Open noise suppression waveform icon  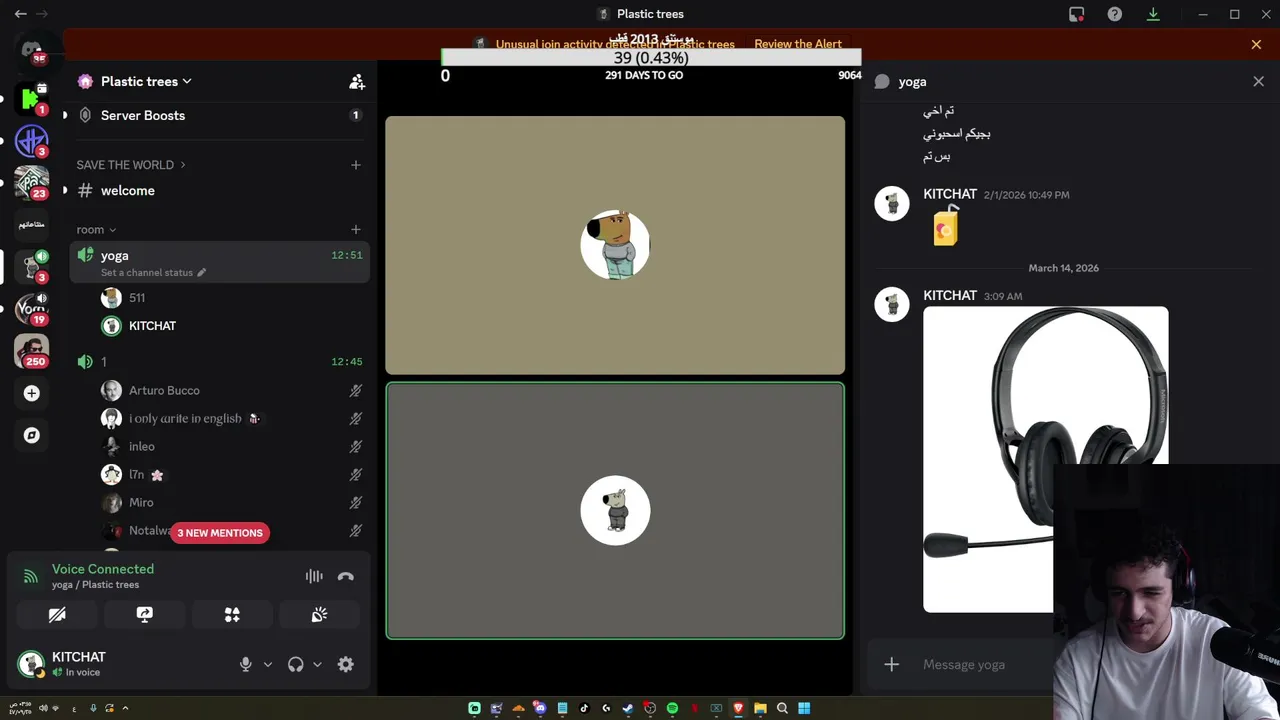tap(314, 576)
